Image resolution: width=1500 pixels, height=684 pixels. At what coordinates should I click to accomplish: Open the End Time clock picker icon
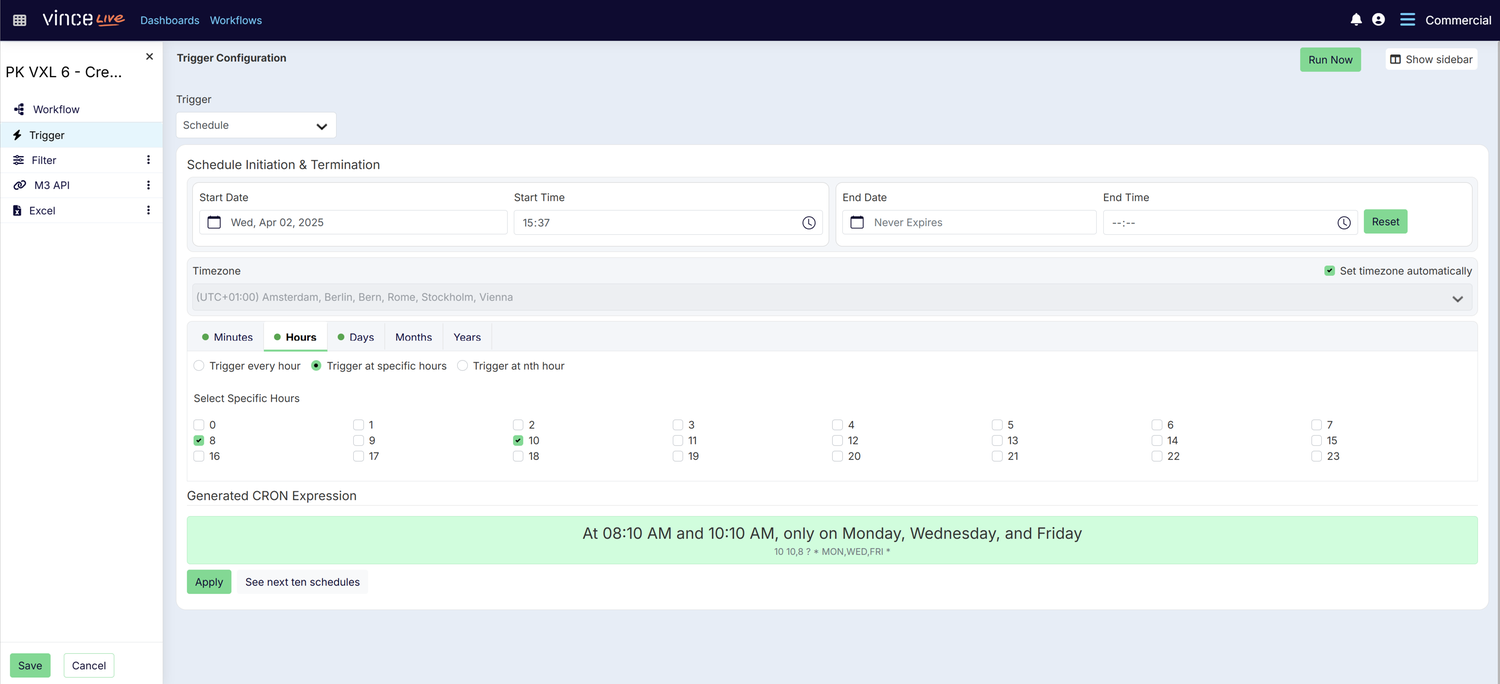click(x=1344, y=222)
